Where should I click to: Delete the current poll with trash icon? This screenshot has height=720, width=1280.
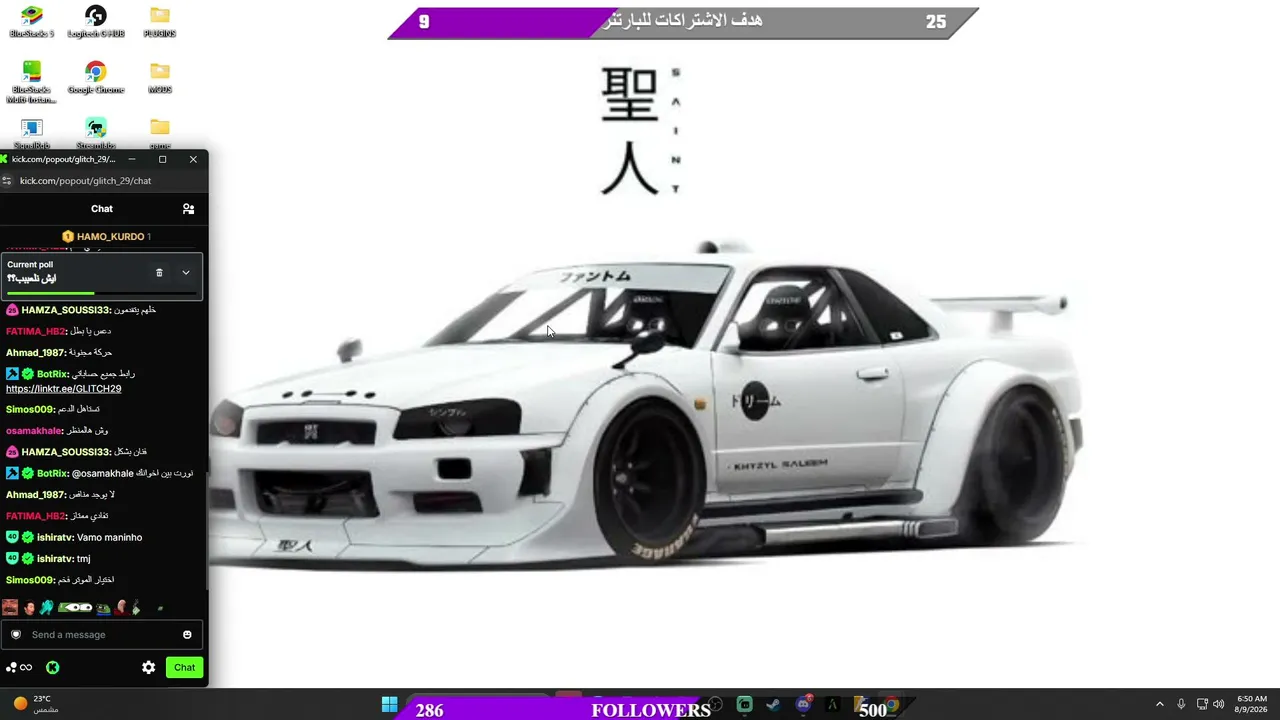(159, 272)
